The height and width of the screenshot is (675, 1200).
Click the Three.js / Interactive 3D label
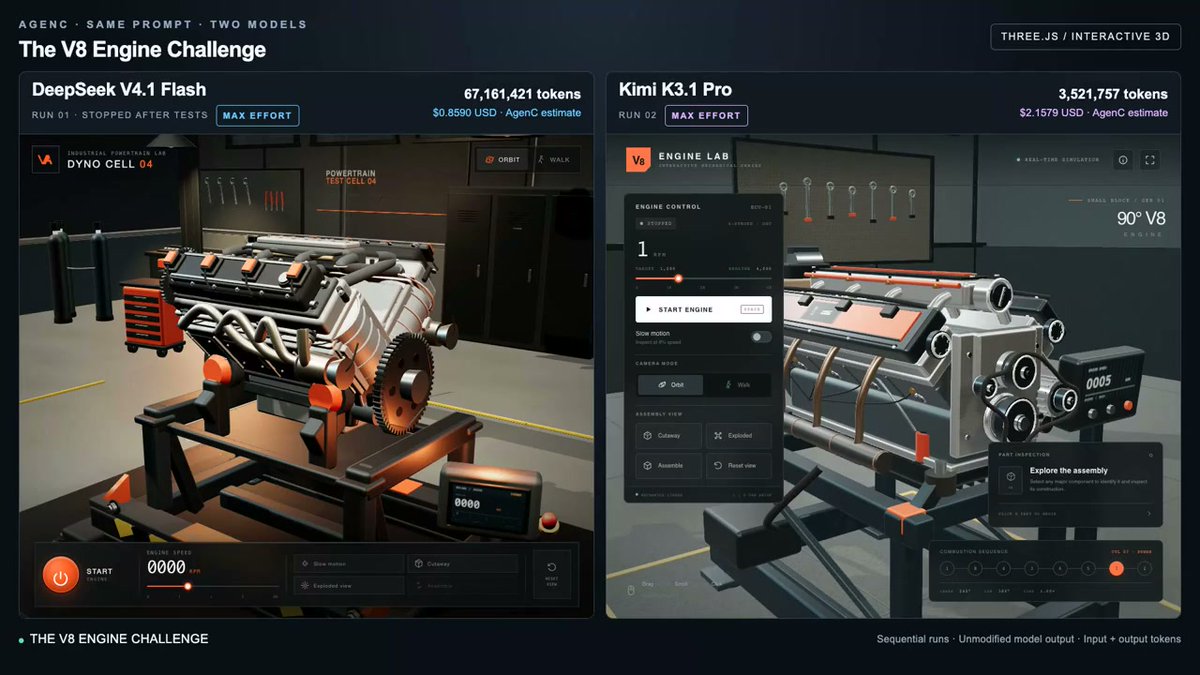[1085, 37]
